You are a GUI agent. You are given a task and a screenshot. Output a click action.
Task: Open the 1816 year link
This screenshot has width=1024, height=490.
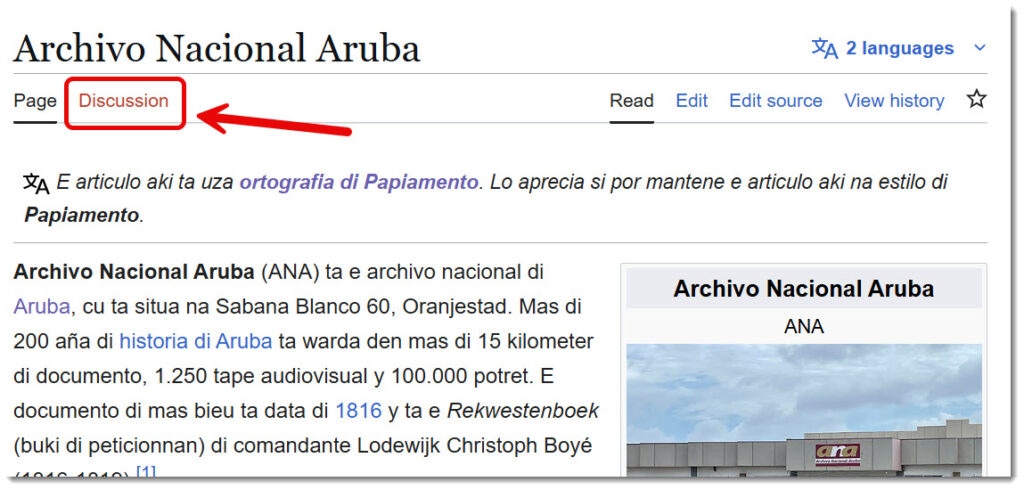pyautogui.click(x=358, y=410)
